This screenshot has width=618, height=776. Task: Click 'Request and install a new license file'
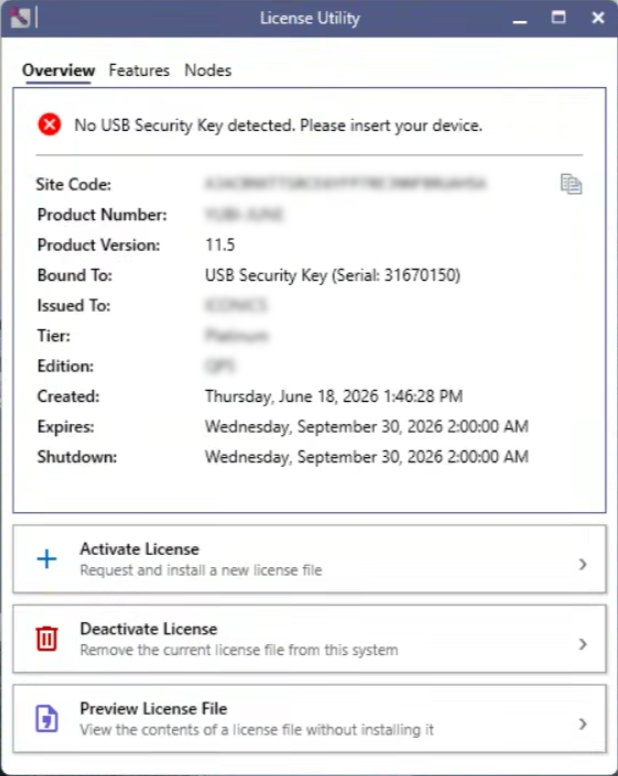click(201, 570)
